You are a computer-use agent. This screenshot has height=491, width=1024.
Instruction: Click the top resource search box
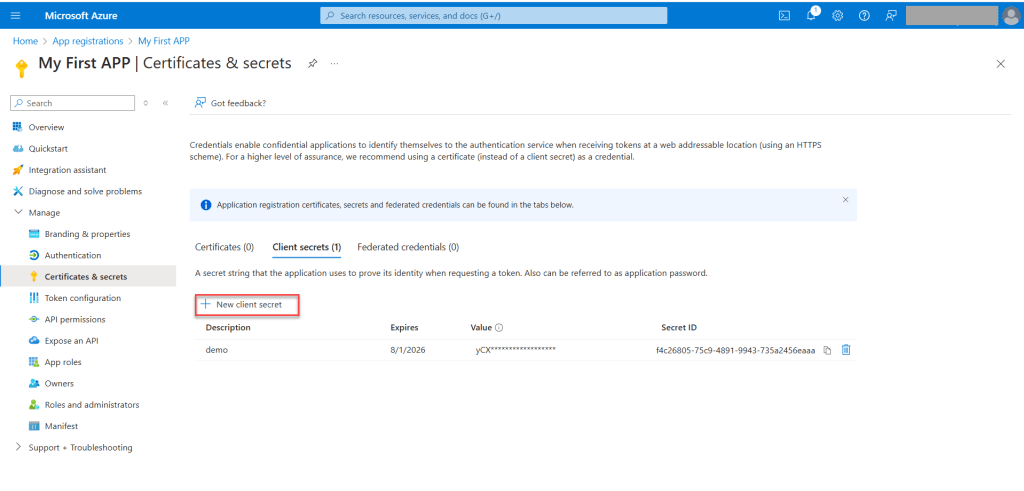494,15
